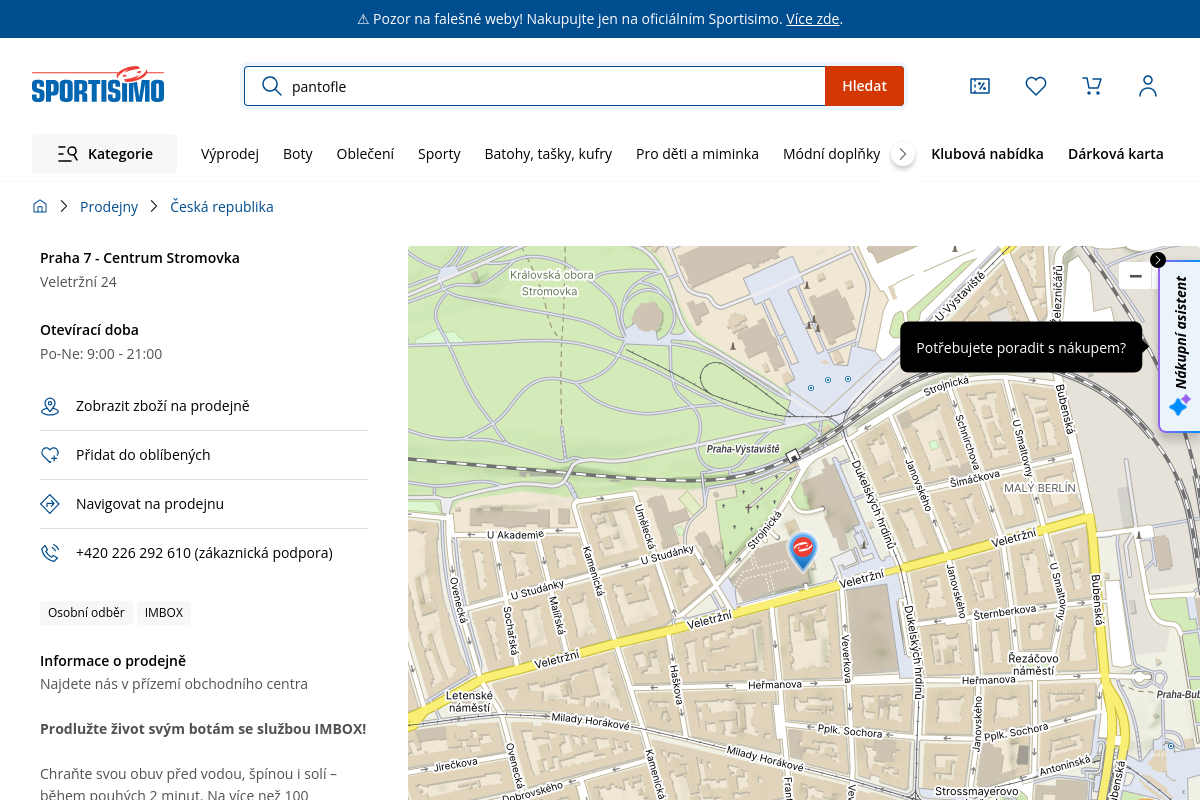Screen dimensions: 1200x800
Task: Open the favorites heart icon
Action: coord(1036,86)
